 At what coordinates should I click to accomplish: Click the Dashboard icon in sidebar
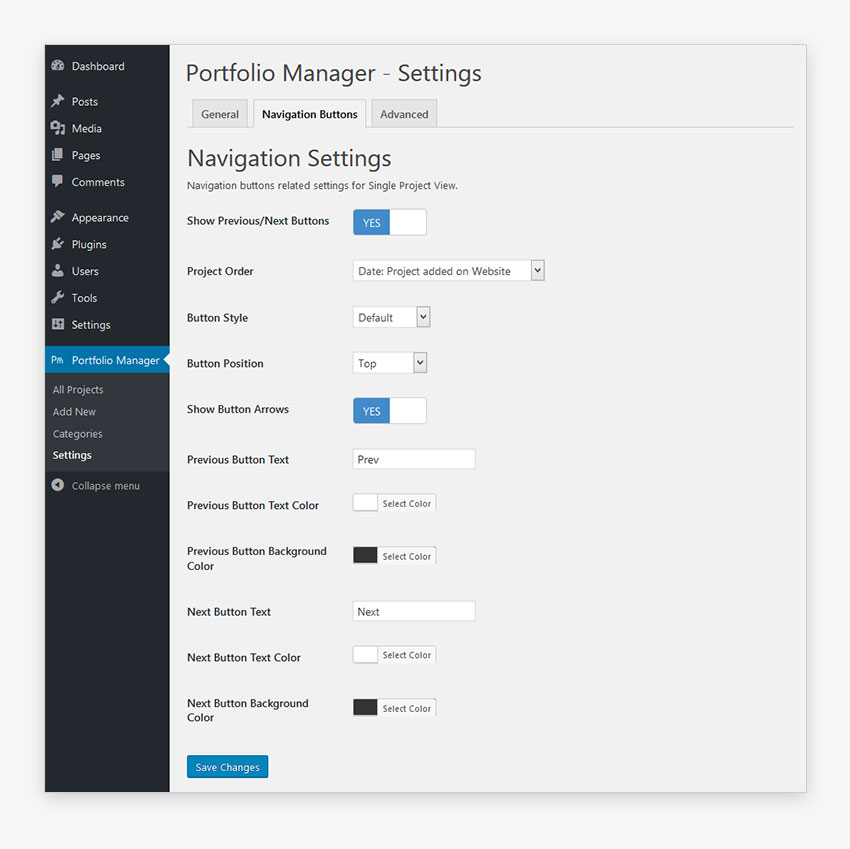tap(58, 66)
